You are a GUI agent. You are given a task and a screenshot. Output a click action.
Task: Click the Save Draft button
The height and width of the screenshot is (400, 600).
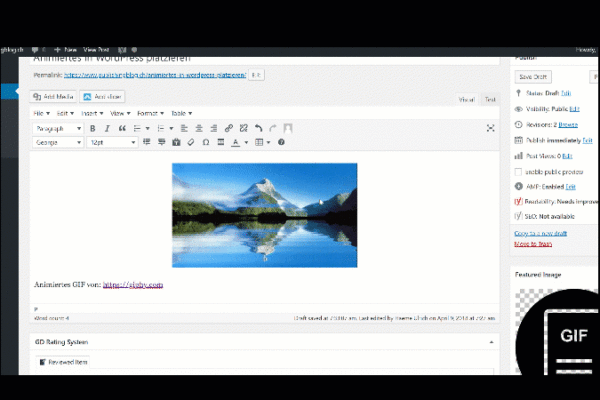(533, 77)
